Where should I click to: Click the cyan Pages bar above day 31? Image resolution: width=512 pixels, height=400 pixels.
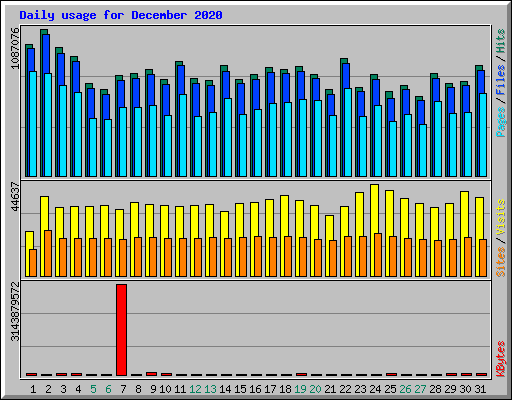[483, 135]
